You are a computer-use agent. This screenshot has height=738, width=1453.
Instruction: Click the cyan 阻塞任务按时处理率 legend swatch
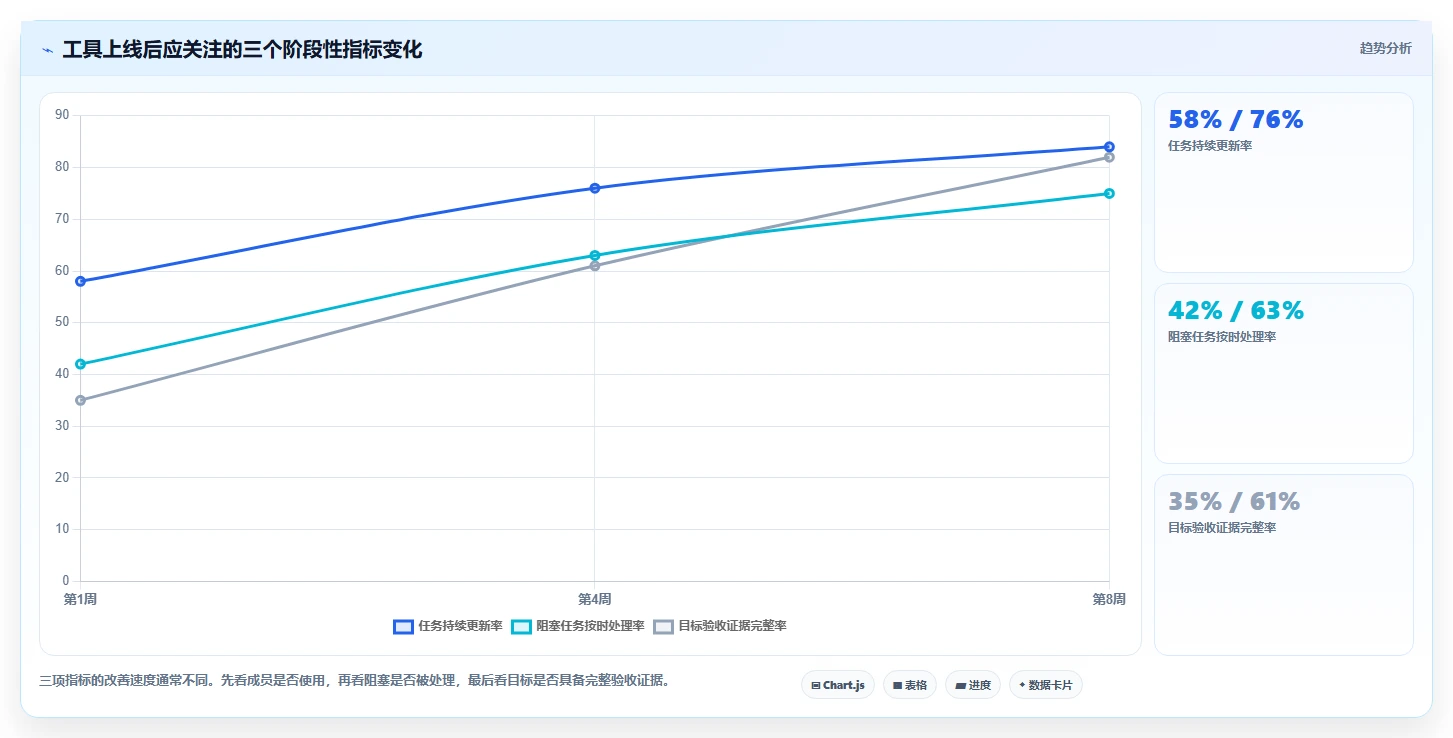(521, 626)
